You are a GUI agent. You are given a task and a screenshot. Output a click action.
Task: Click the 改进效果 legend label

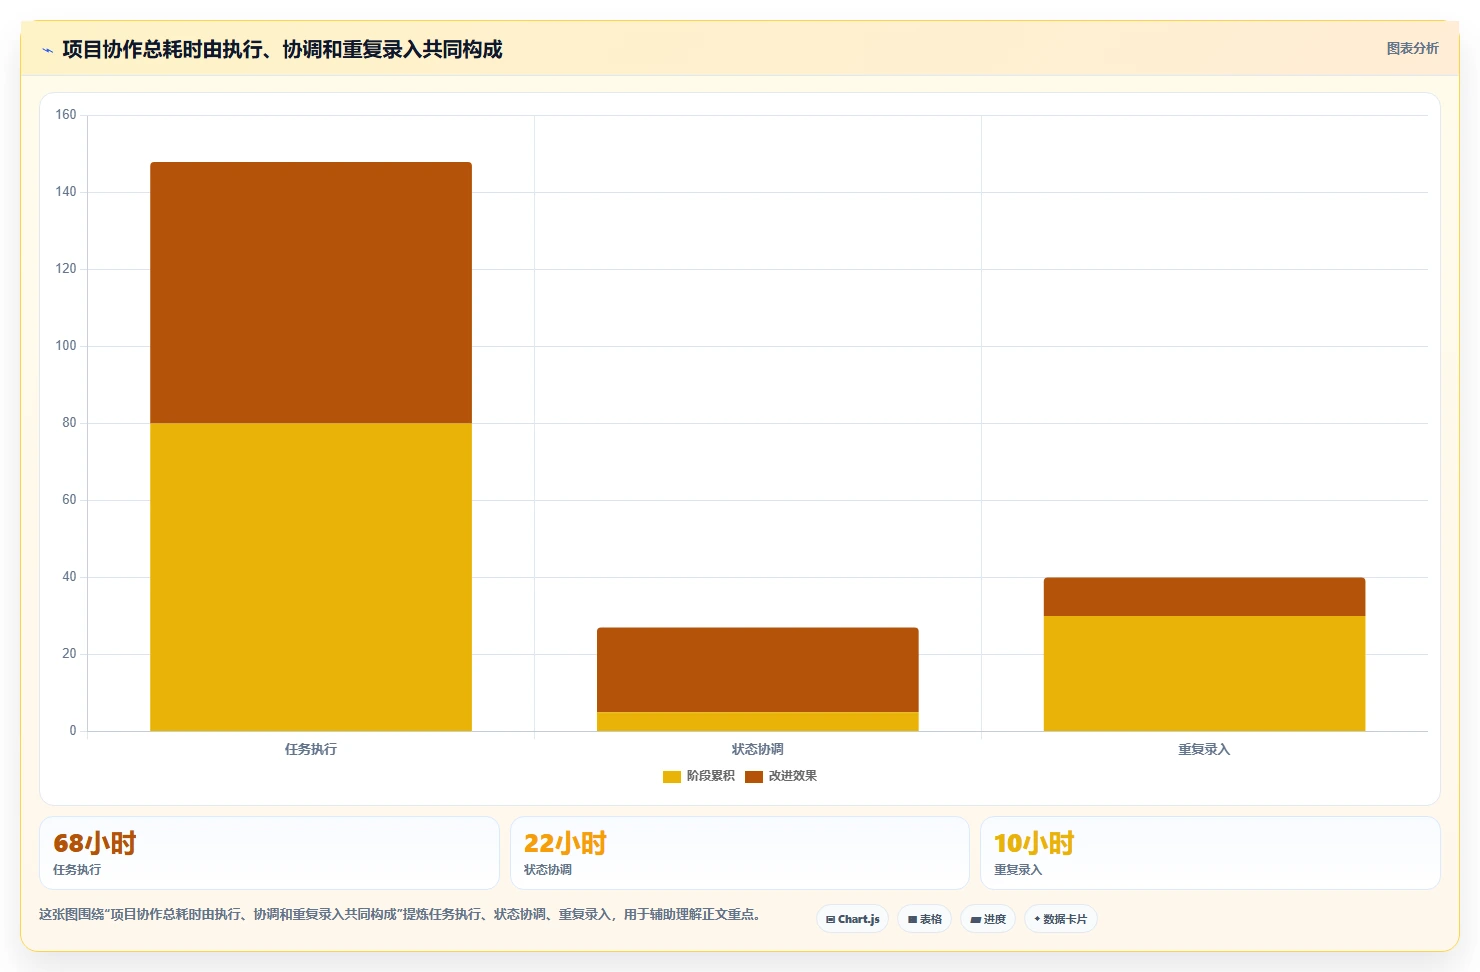click(x=792, y=776)
